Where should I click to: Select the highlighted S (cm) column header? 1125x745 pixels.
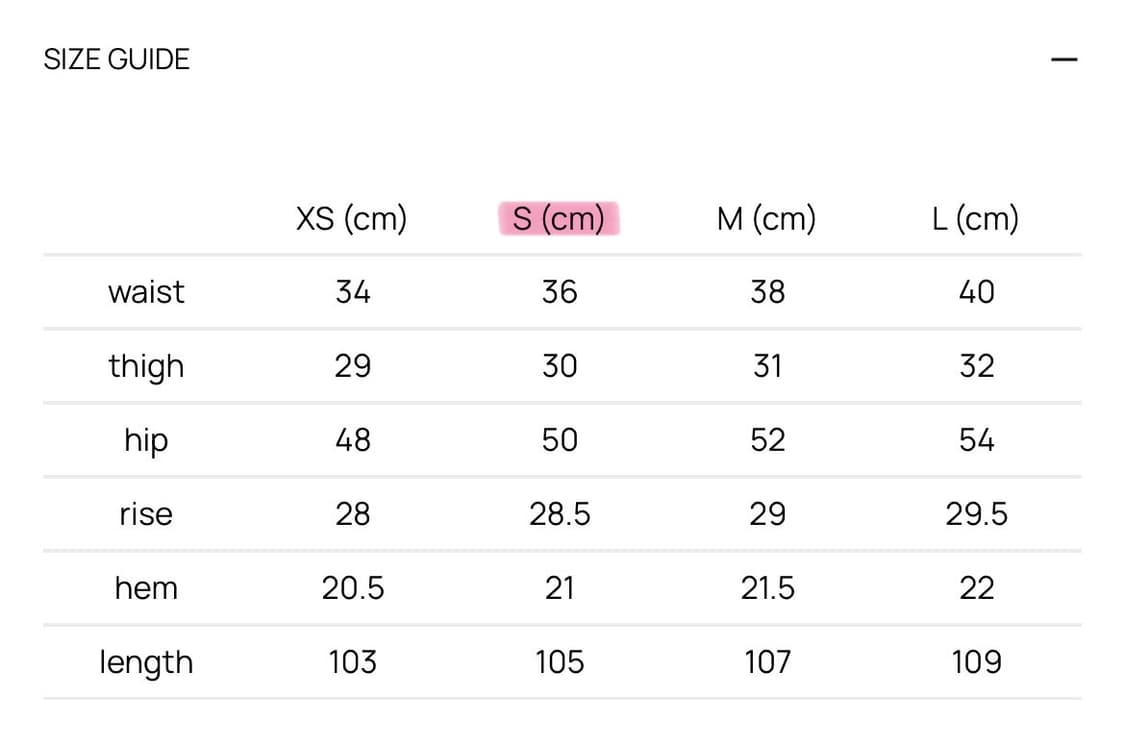[559, 219]
